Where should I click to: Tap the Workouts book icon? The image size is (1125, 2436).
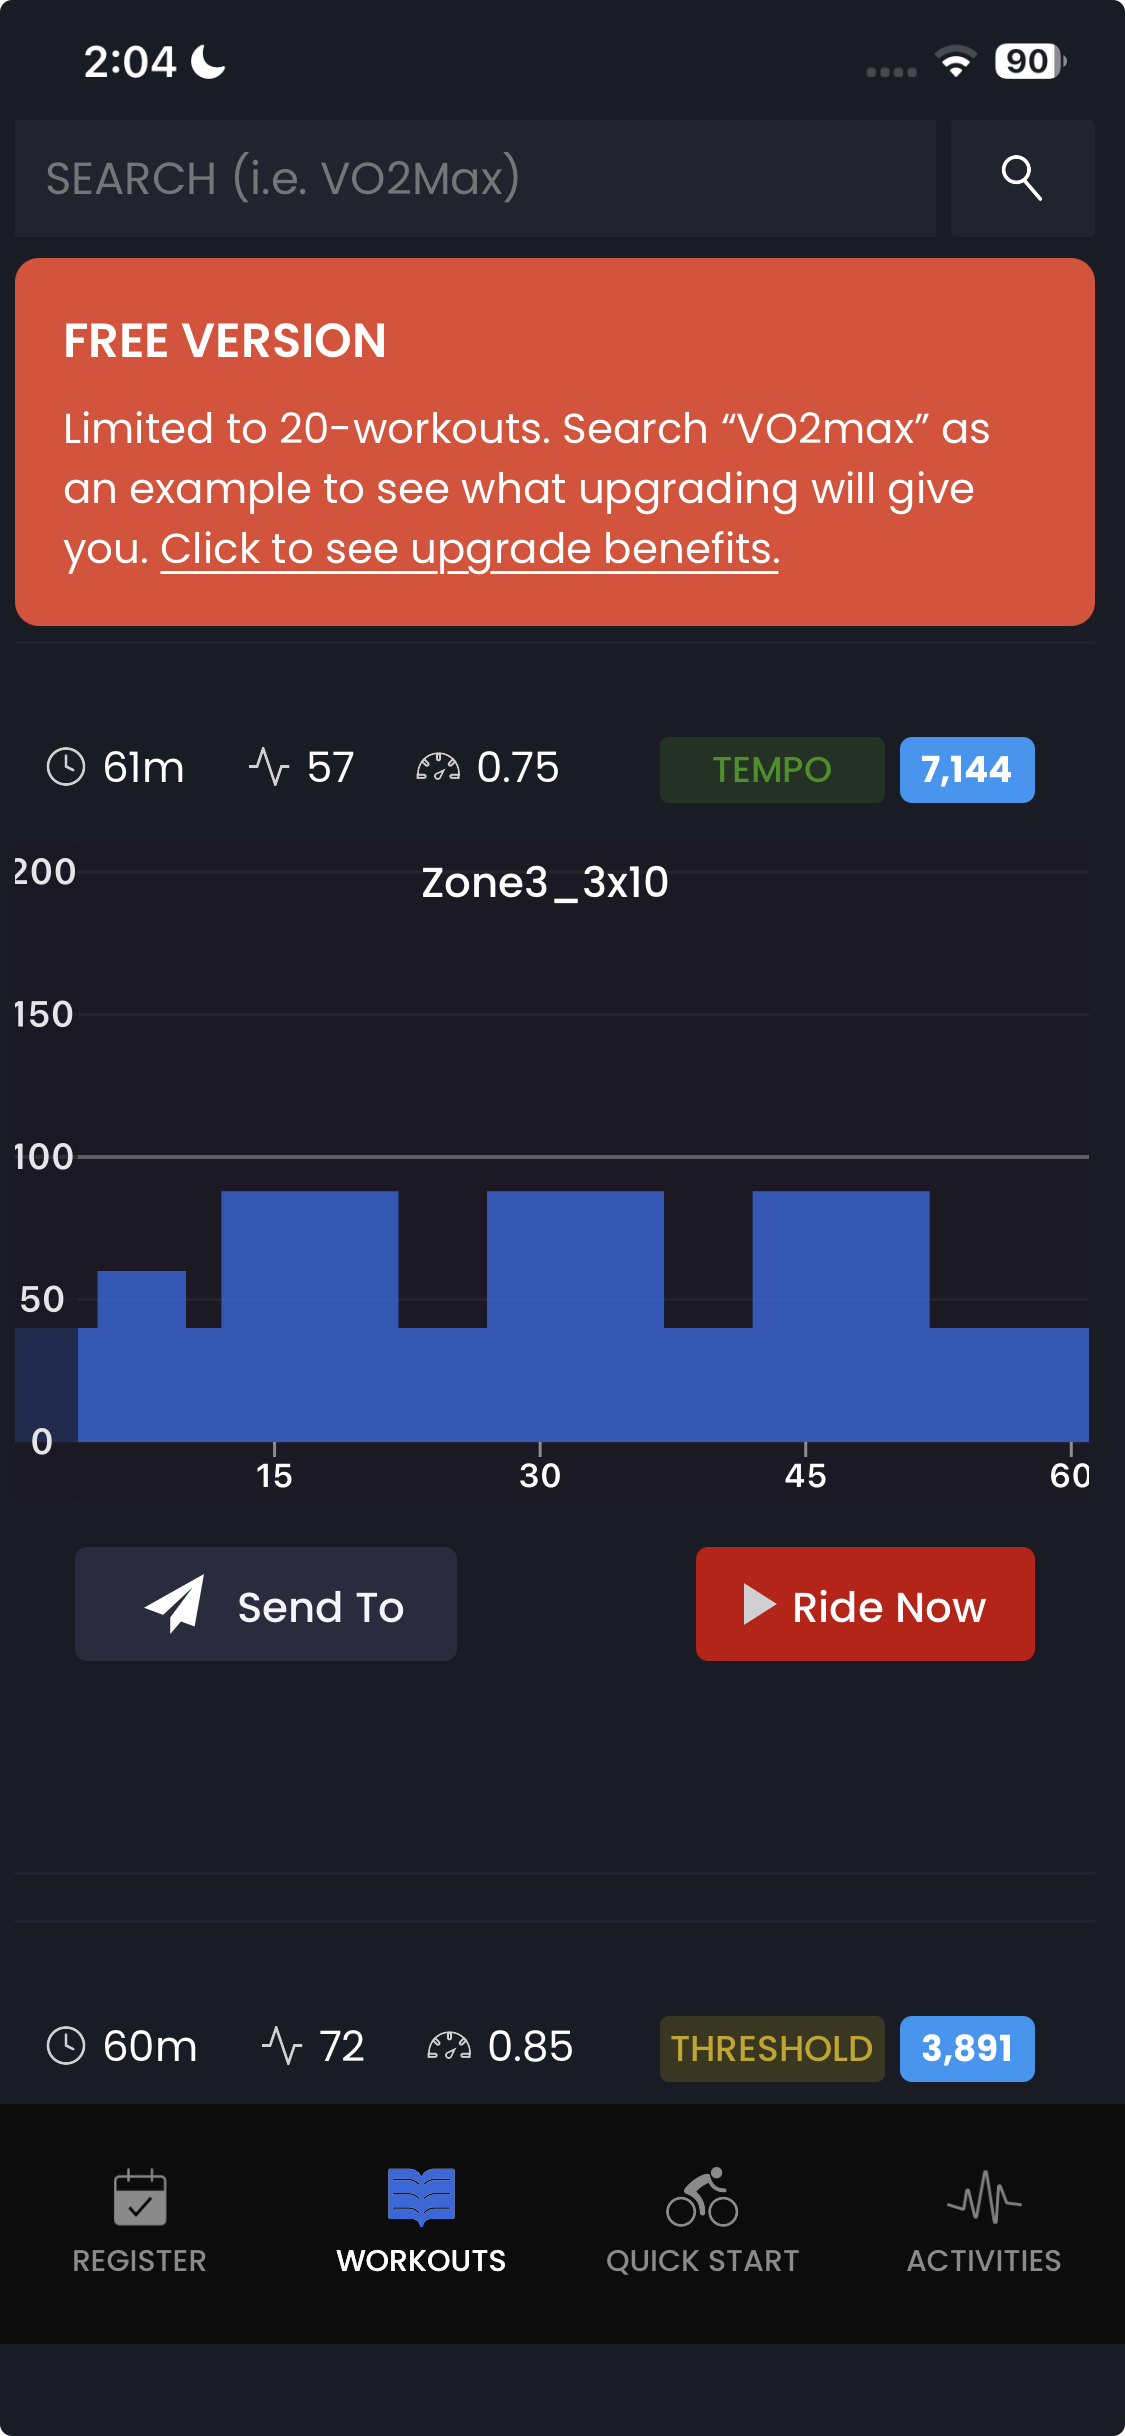click(421, 2197)
